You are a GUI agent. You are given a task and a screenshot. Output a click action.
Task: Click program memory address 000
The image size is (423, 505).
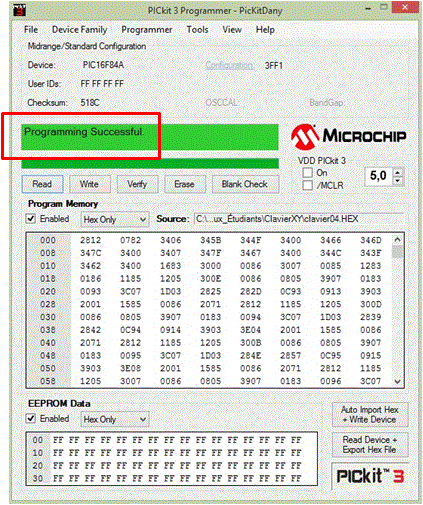click(48, 240)
